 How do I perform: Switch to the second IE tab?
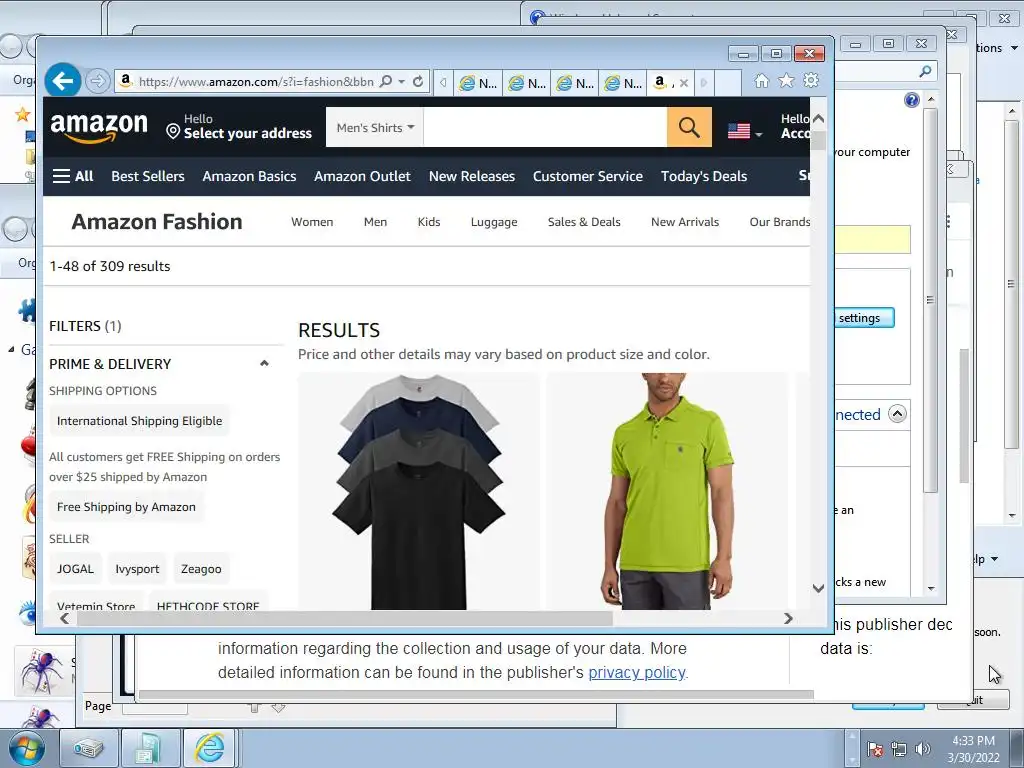[526, 83]
